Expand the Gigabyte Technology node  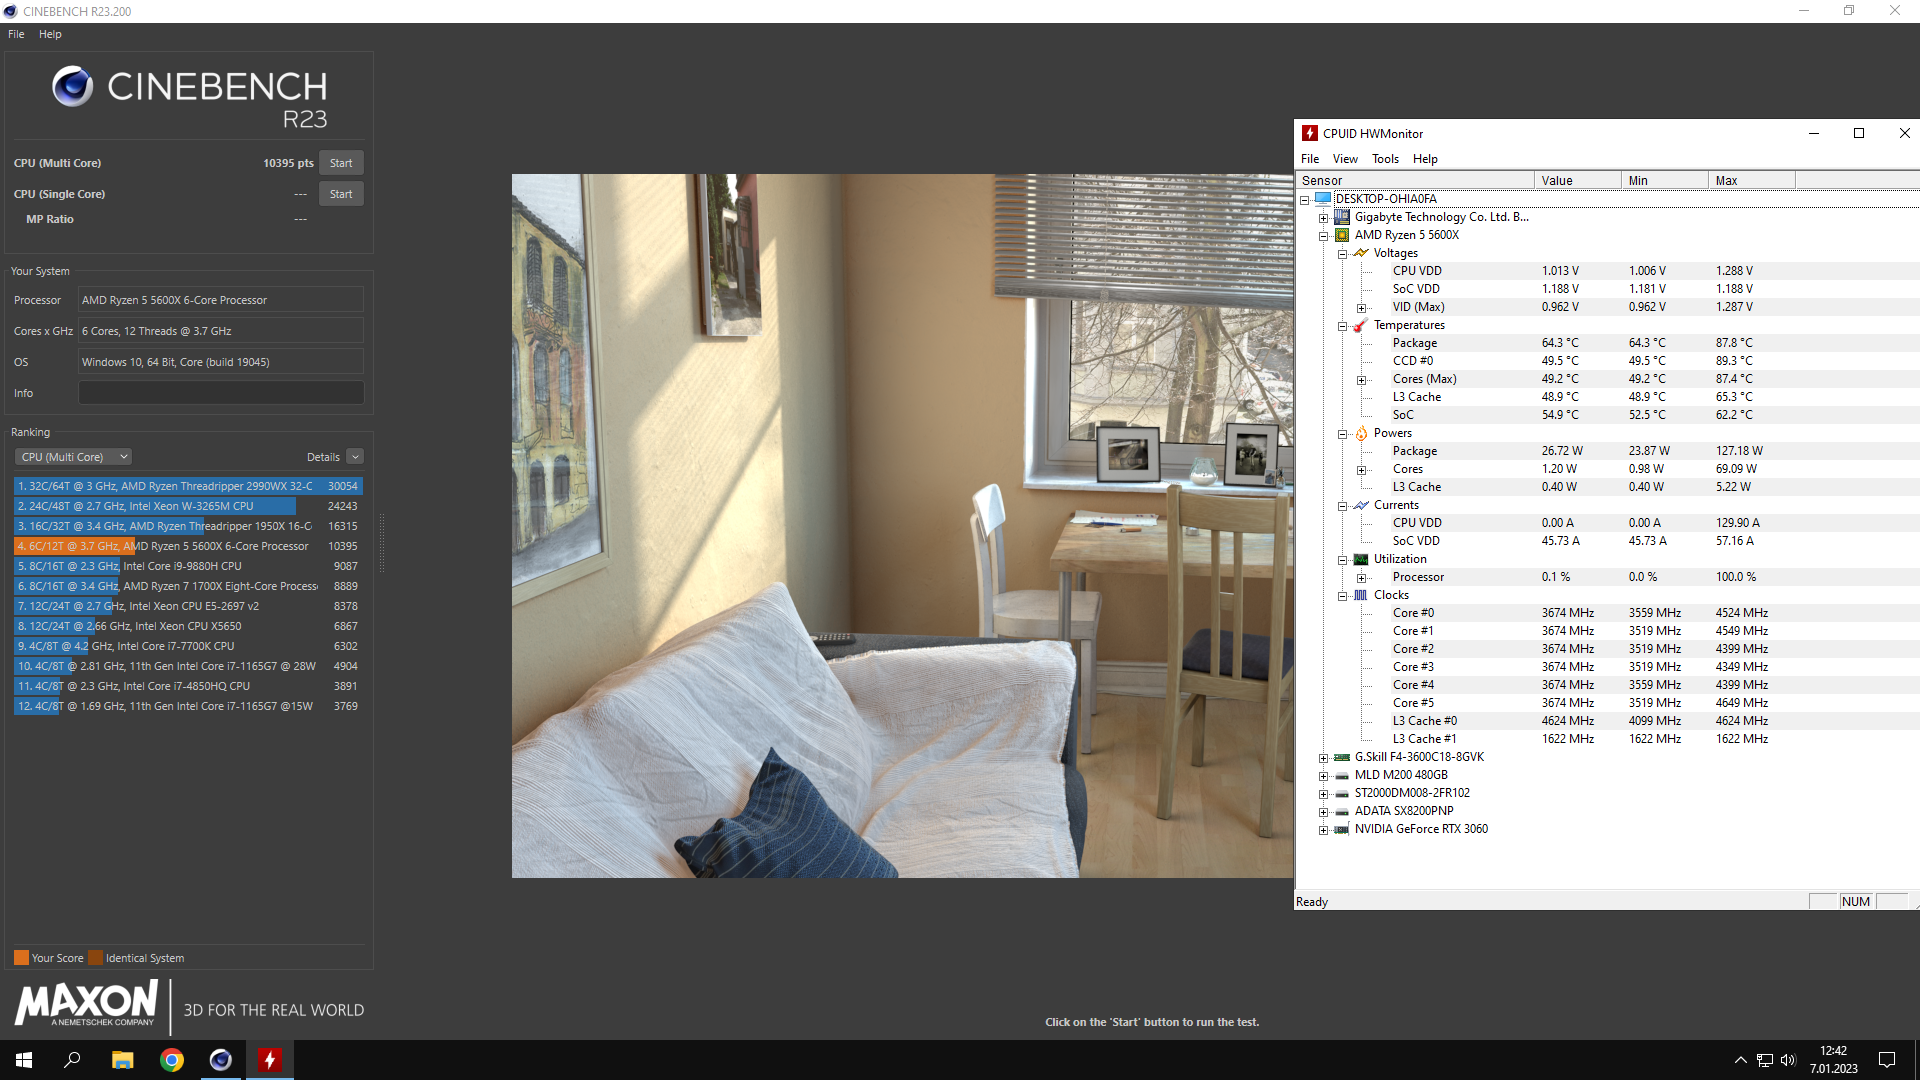click(x=1323, y=218)
